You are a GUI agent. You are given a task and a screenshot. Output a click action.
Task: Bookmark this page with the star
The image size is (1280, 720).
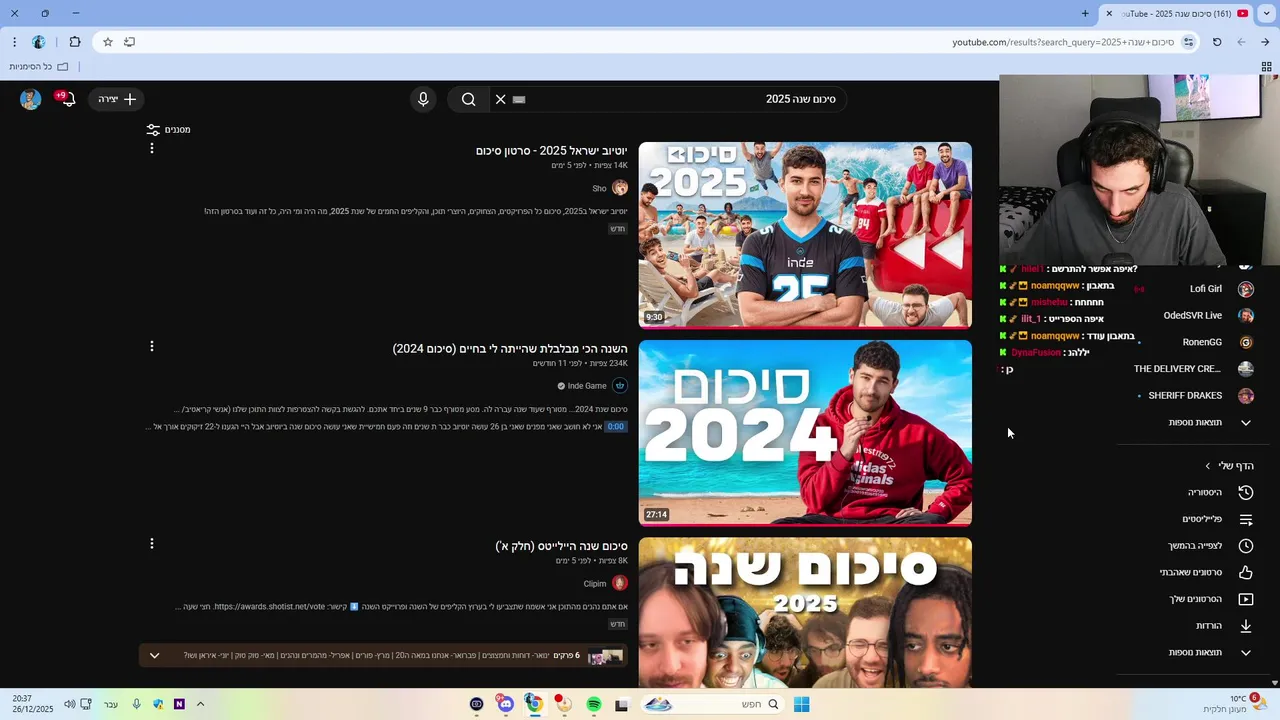coord(108,42)
